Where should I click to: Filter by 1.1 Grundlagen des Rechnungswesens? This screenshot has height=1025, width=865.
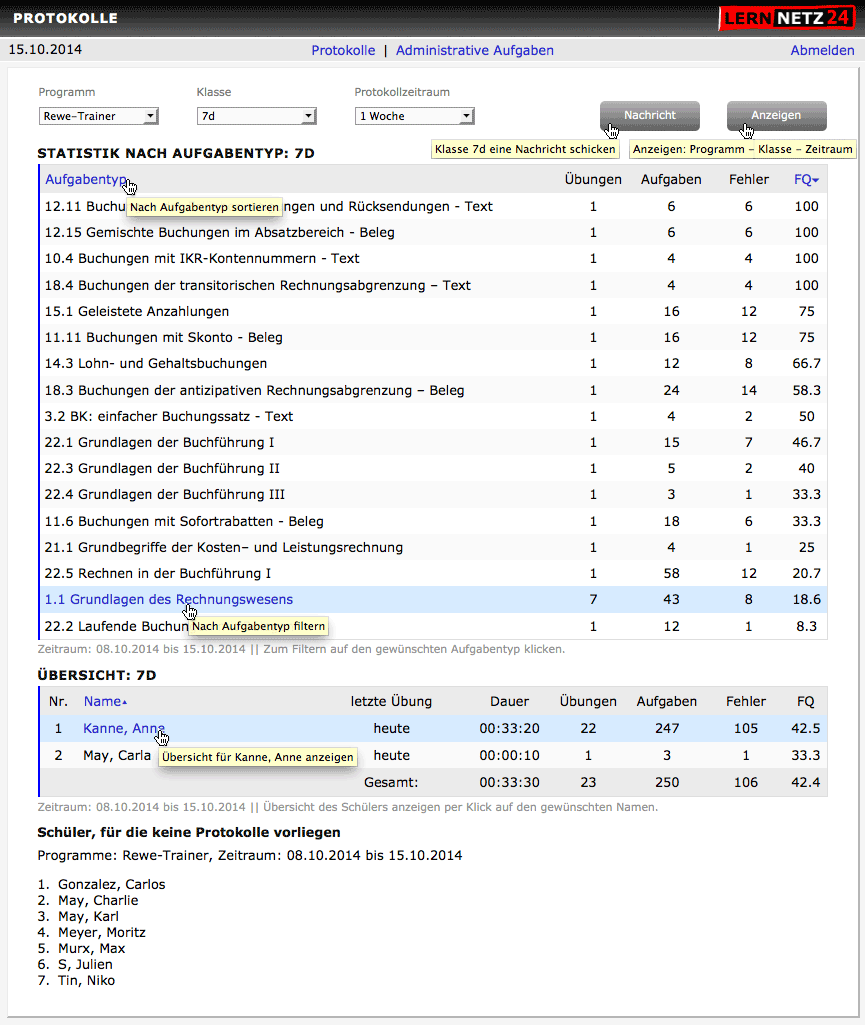(169, 599)
